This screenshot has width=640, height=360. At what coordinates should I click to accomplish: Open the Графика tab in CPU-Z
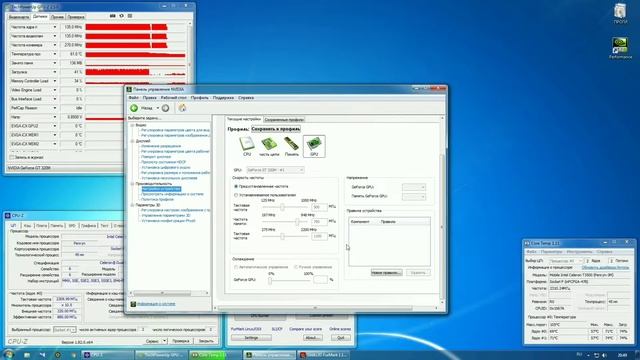tap(88, 225)
